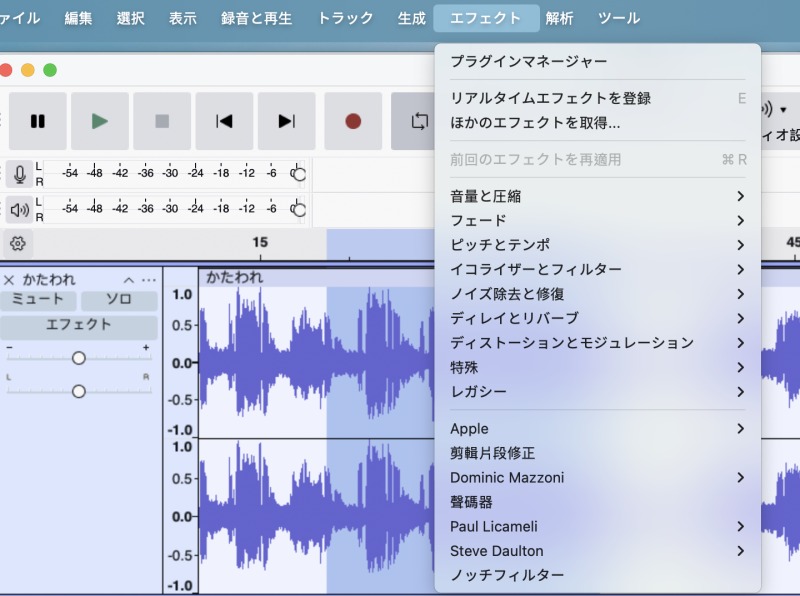The image size is (800, 596).
Task: Expand the ピッチとテンポ submenu
Action: pyautogui.click(x=597, y=245)
